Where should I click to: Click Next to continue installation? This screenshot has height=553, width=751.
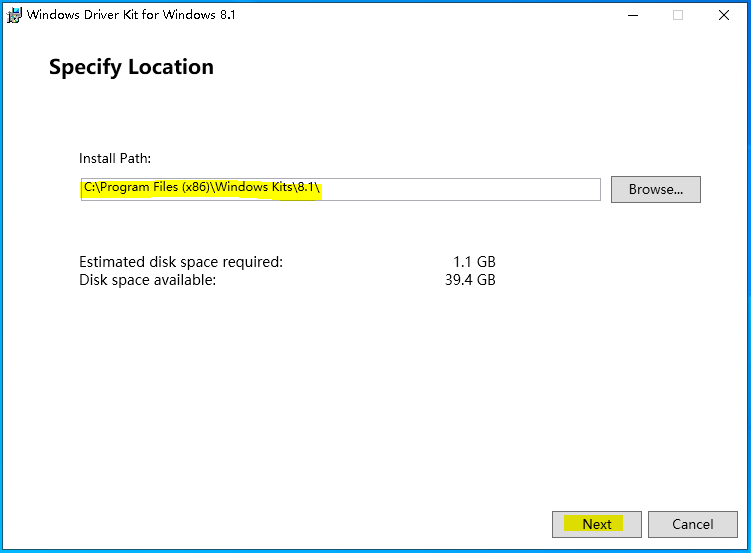point(596,524)
